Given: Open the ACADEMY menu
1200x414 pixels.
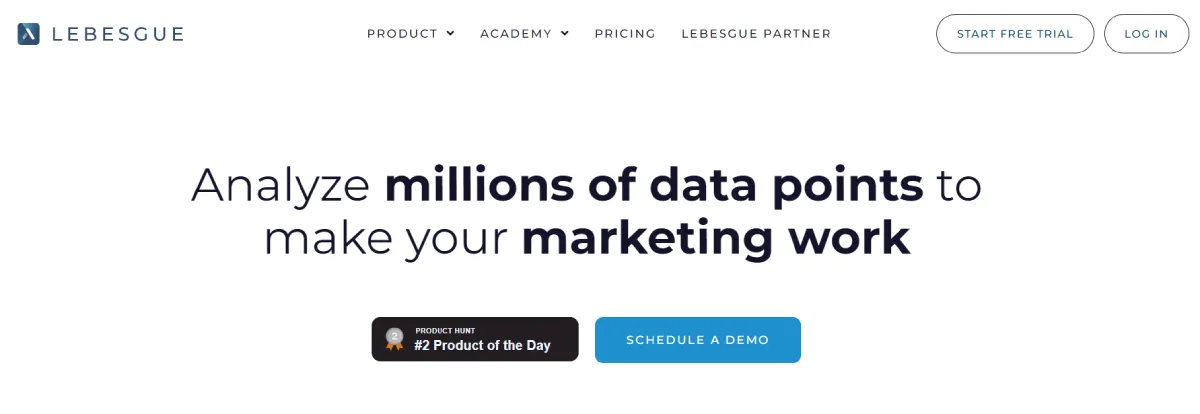Looking at the screenshot, I should (x=516, y=33).
